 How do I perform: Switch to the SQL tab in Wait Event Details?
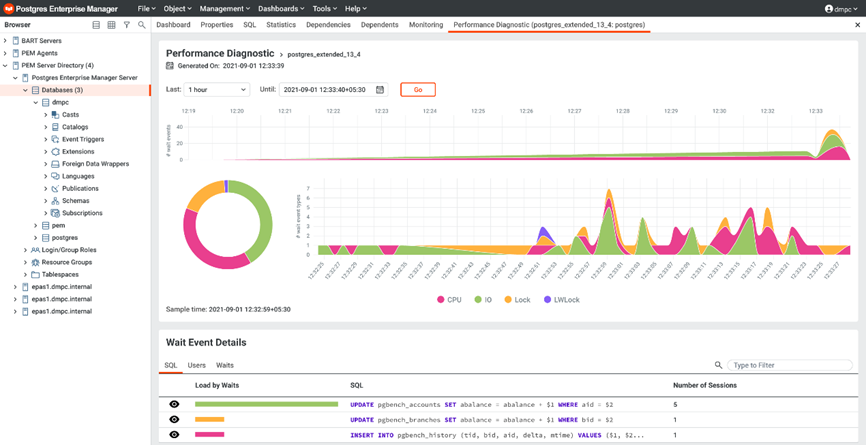pos(170,365)
